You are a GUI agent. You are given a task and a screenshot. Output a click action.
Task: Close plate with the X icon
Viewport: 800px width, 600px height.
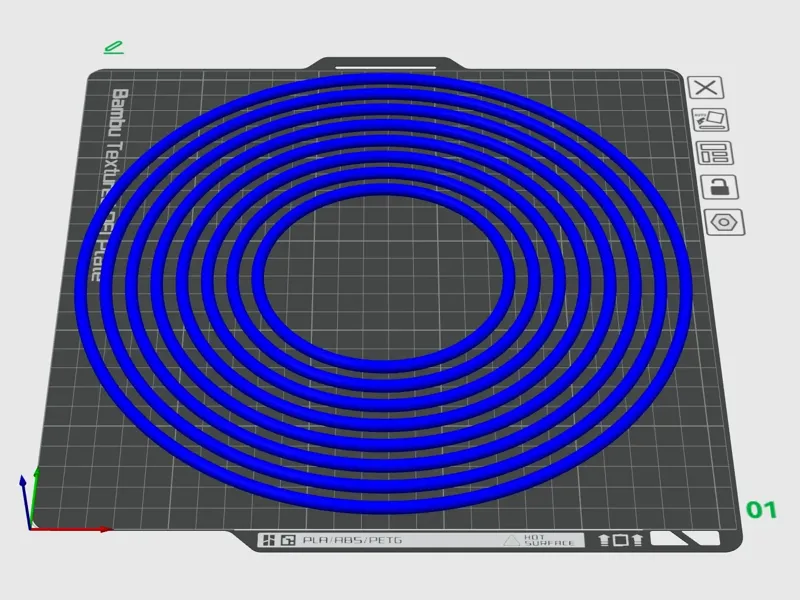coord(706,87)
